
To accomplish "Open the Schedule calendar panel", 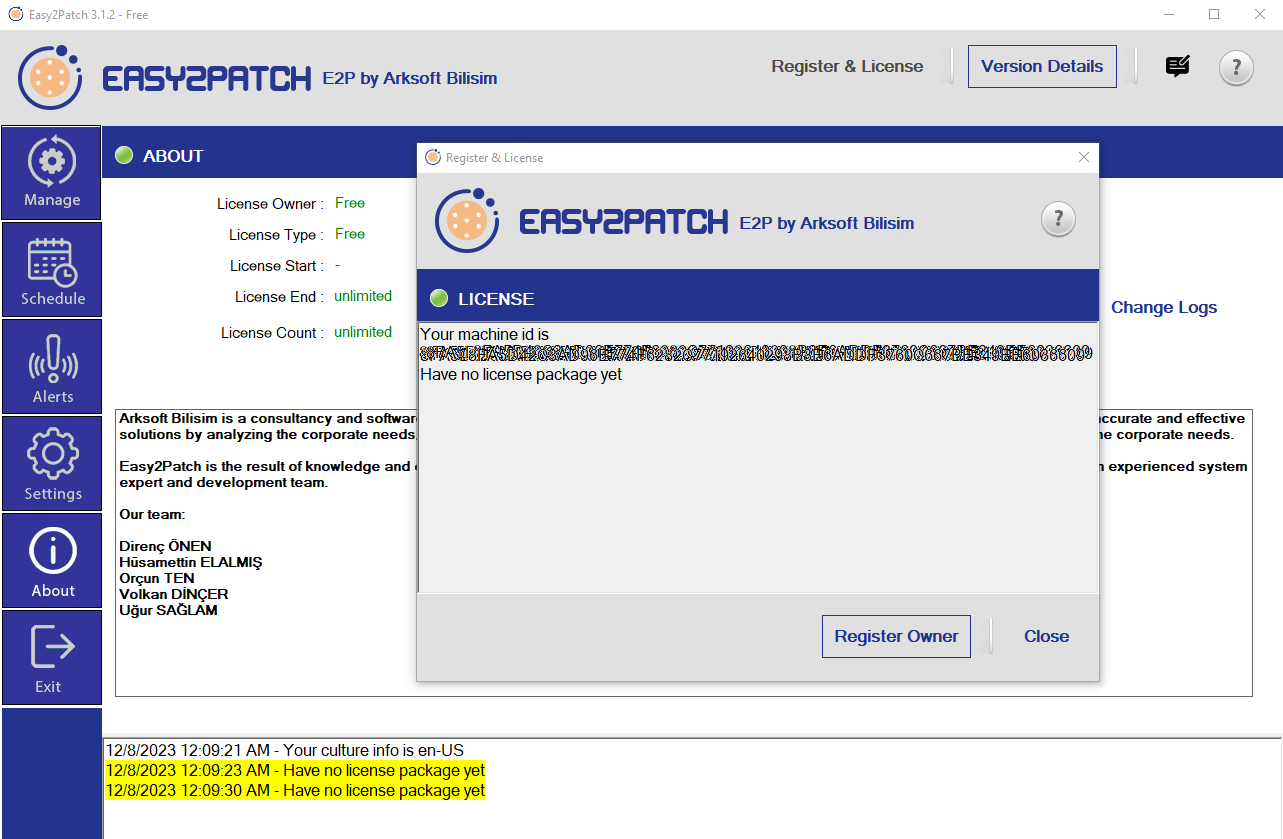I will click(x=52, y=270).
